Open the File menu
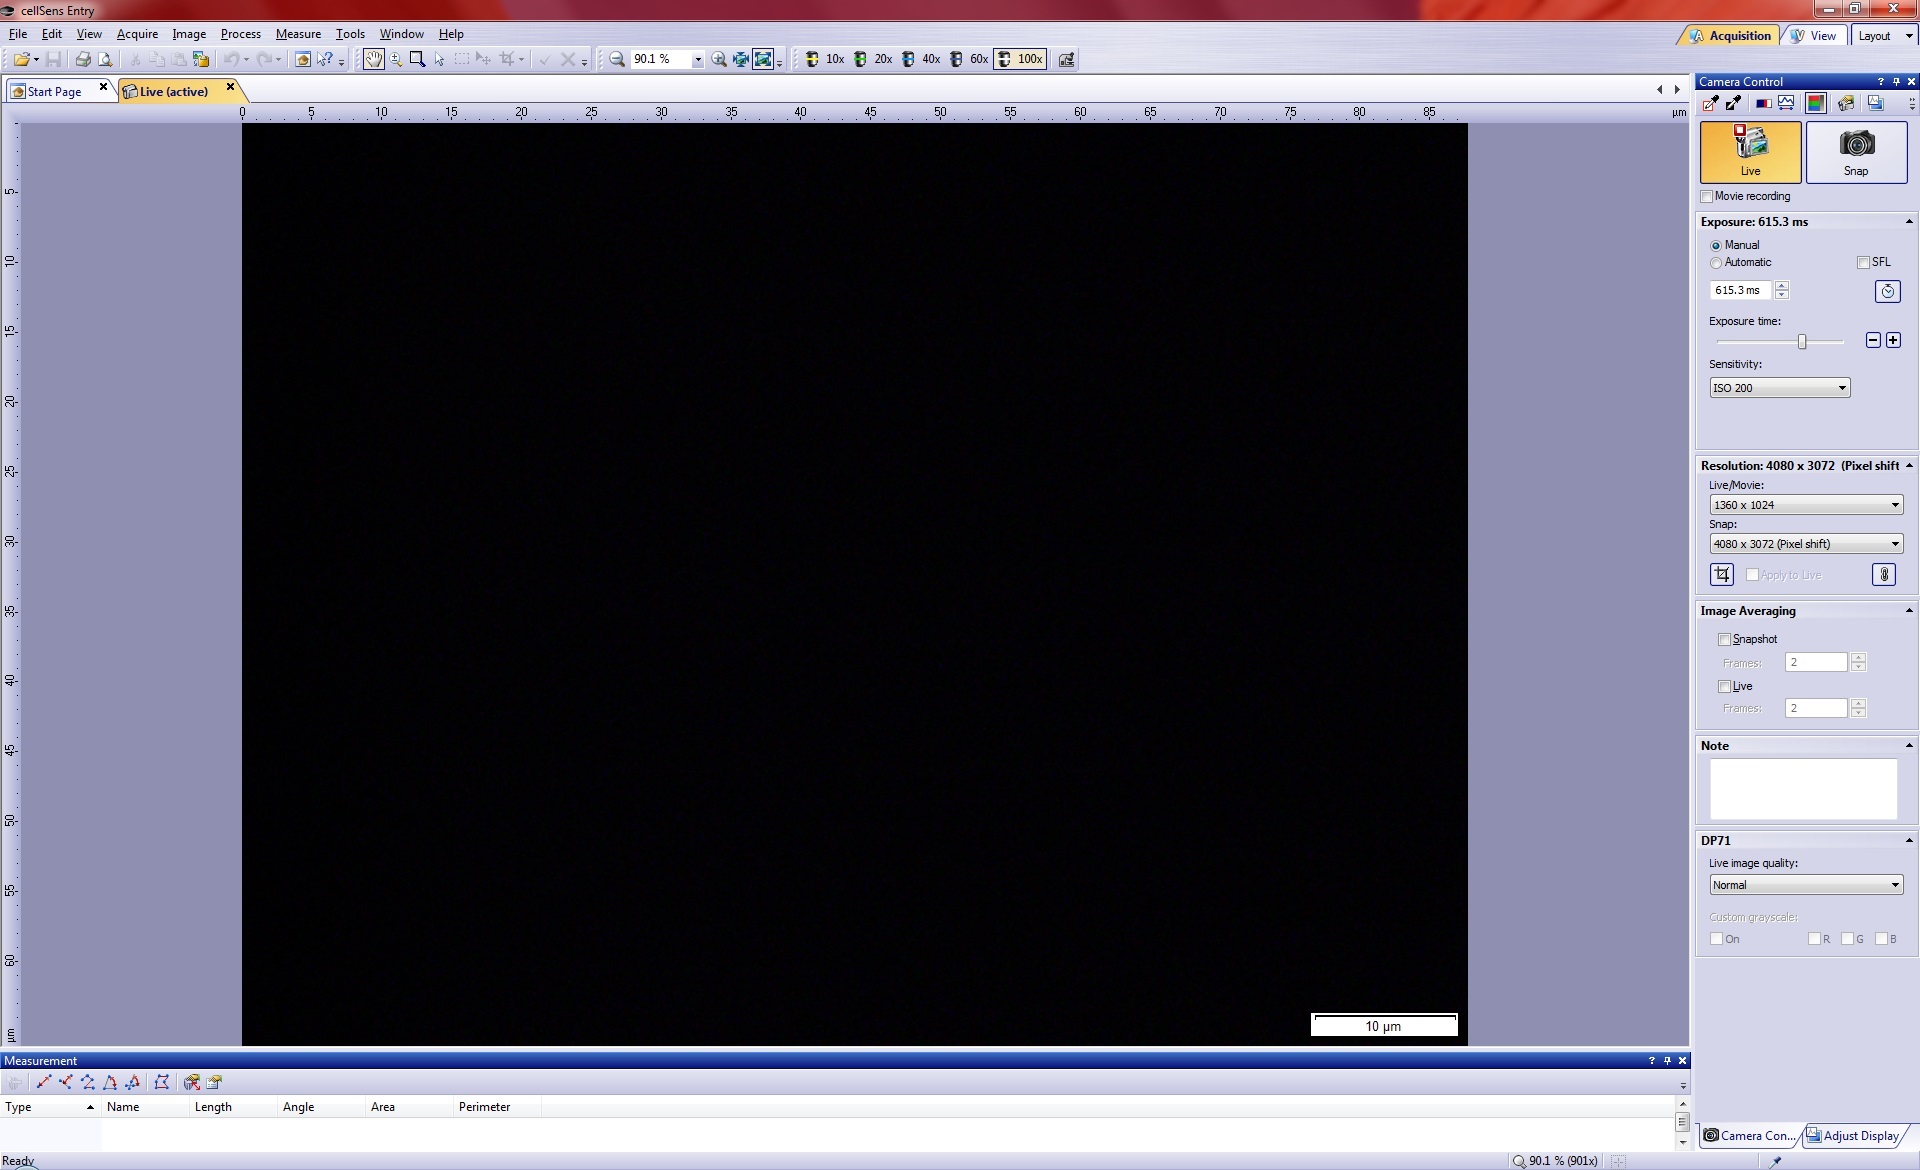1920x1170 pixels. [x=18, y=34]
